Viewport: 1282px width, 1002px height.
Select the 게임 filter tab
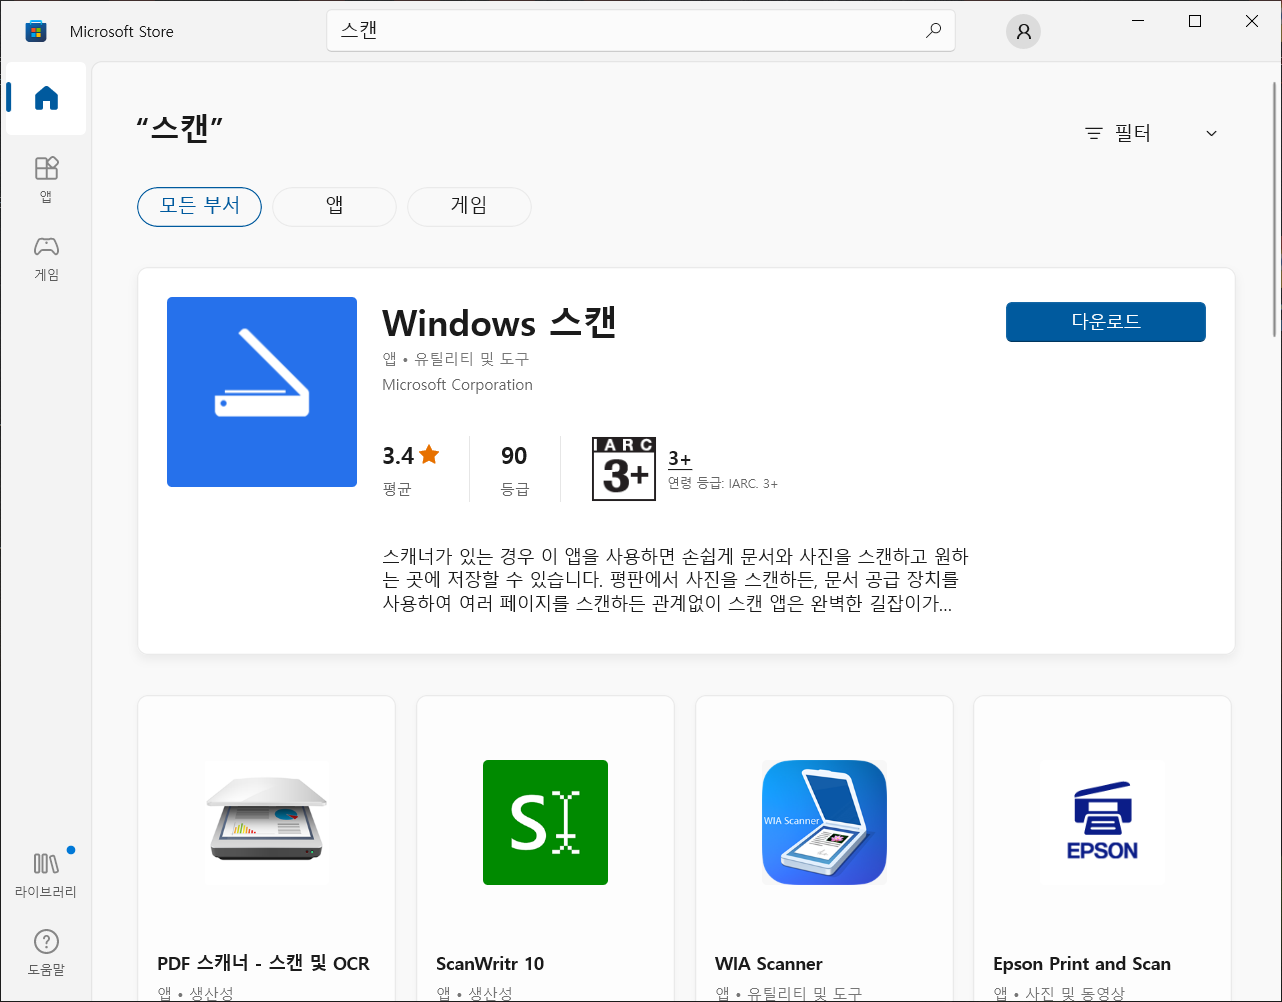coord(469,207)
